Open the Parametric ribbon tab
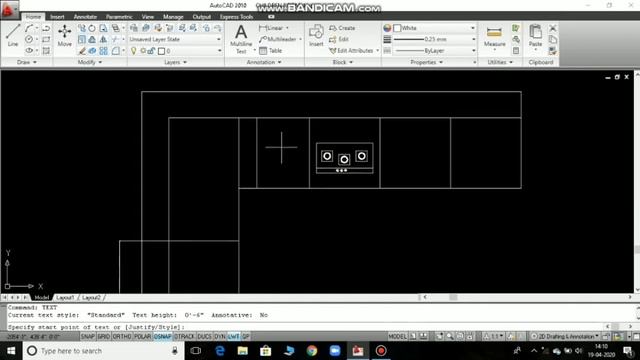640x360 pixels. tap(119, 17)
